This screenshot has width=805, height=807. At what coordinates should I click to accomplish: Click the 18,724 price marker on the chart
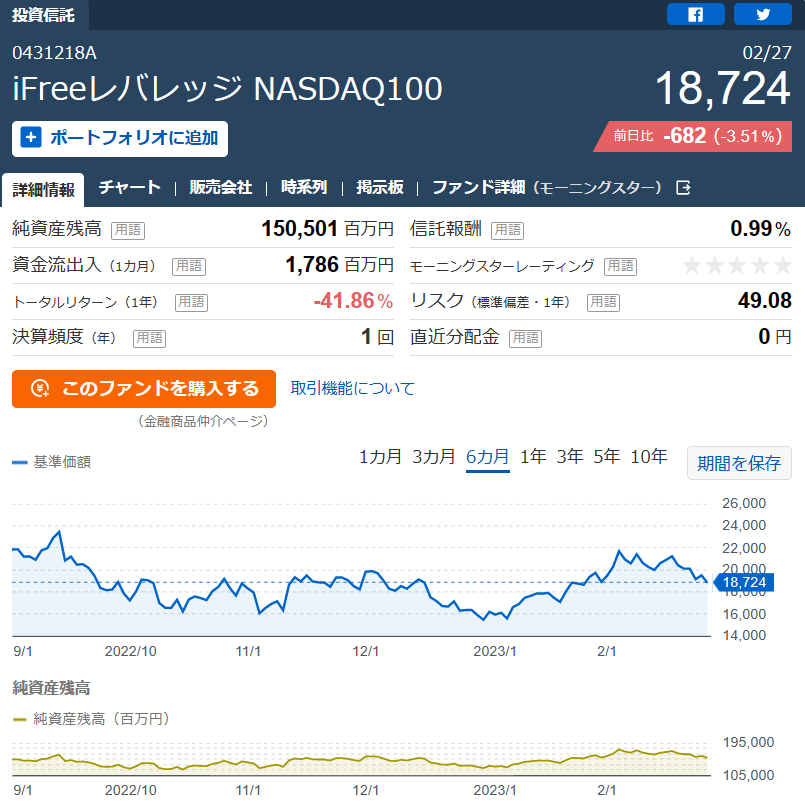tap(743, 583)
